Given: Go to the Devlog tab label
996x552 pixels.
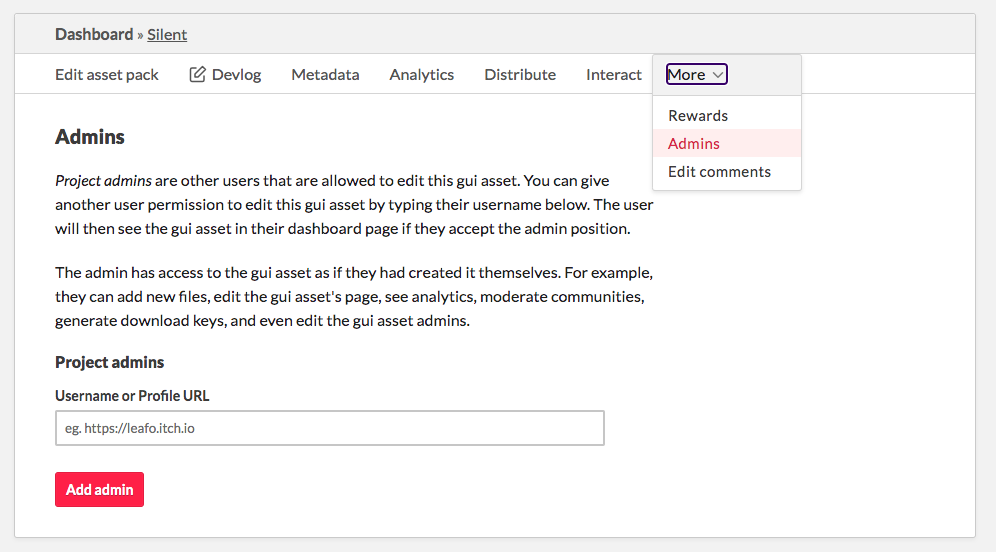Looking at the screenshot, I should [x=236, y=75].
